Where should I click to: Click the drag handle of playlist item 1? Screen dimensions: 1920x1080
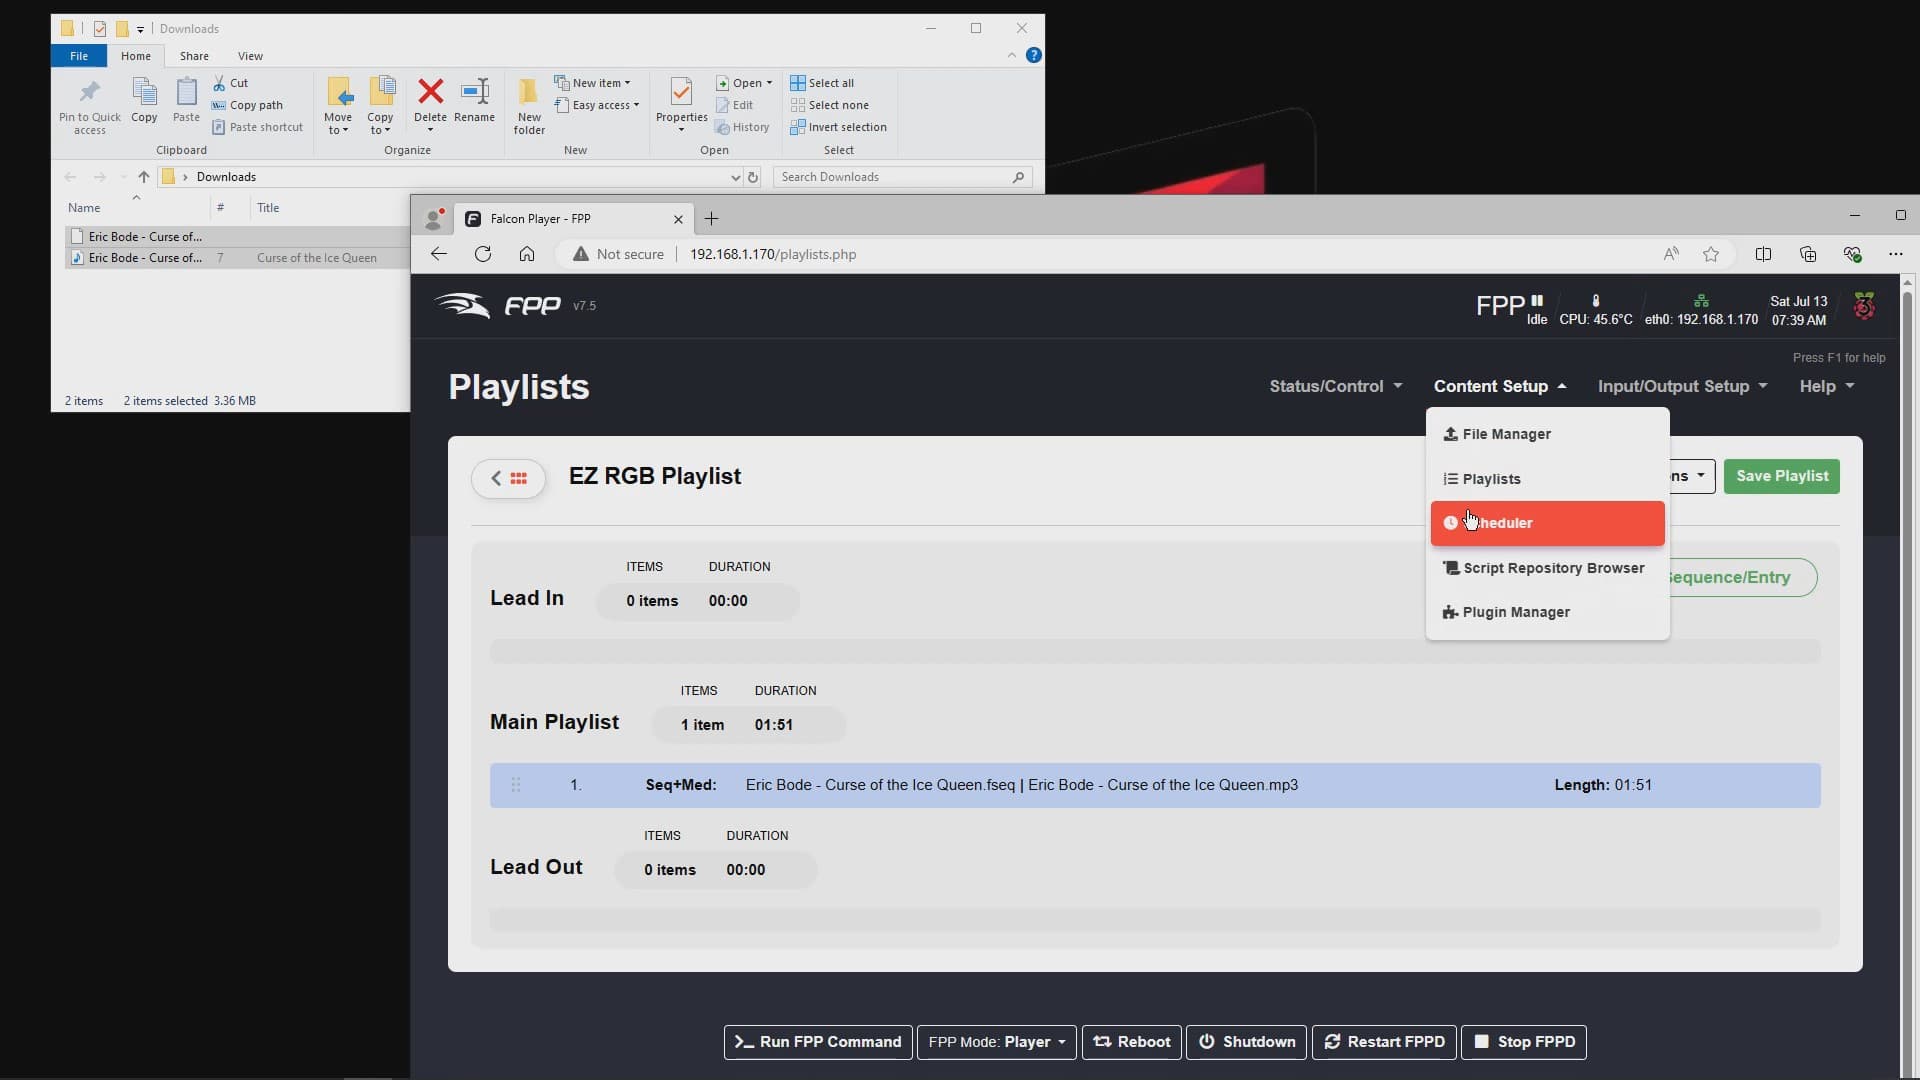click(x=516, y=785)
